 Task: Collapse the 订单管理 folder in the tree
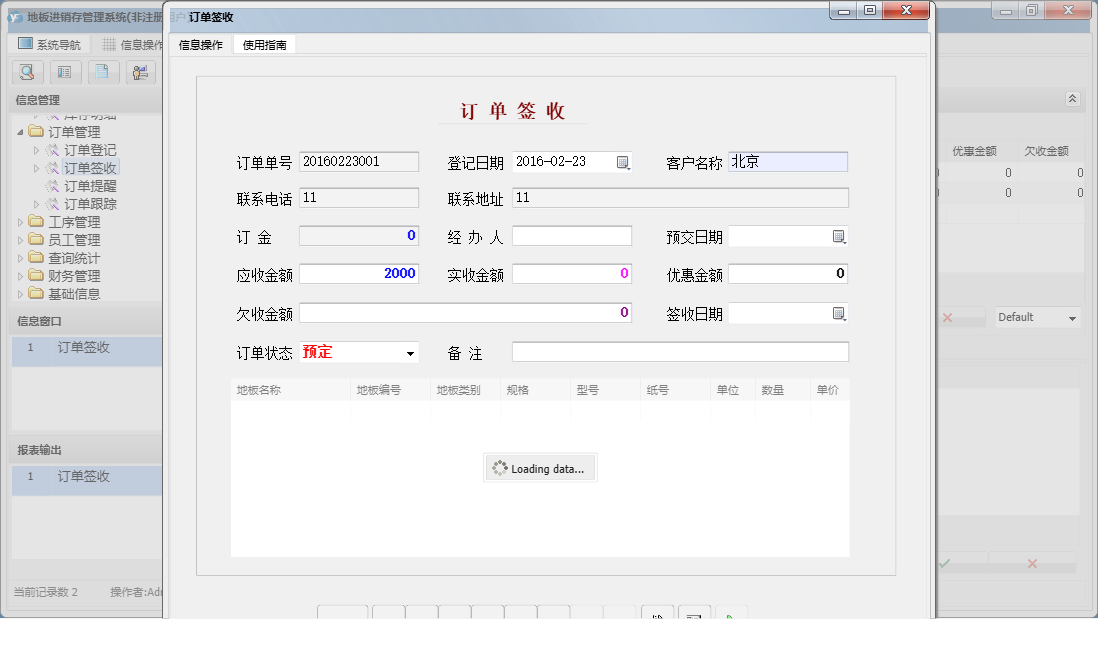[18, 131]
